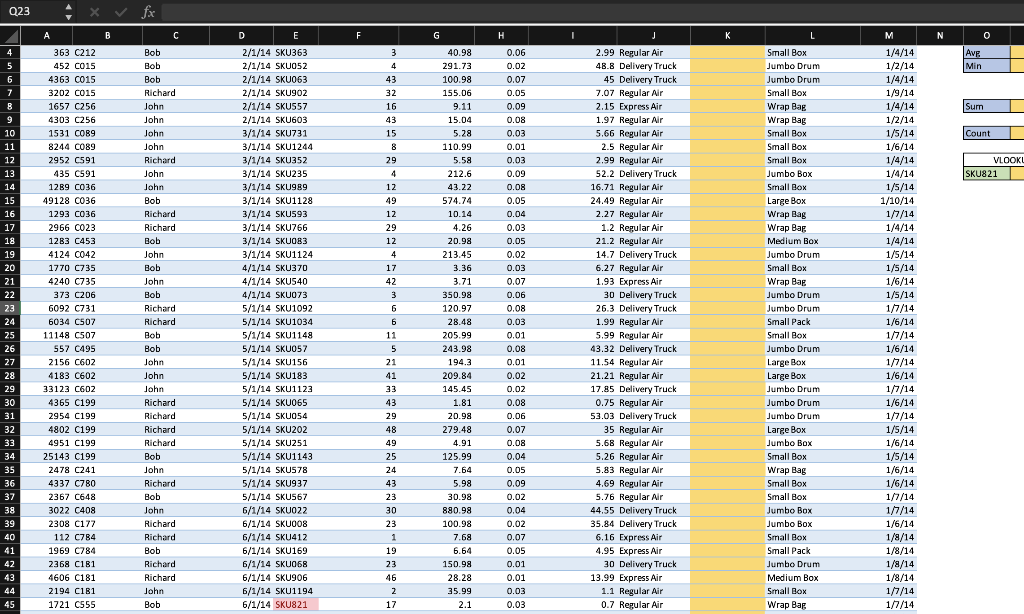Select the Min label cell
The width and height of the screenshot is (1024, 614).
pyautogui.click(x=987, y=66)
